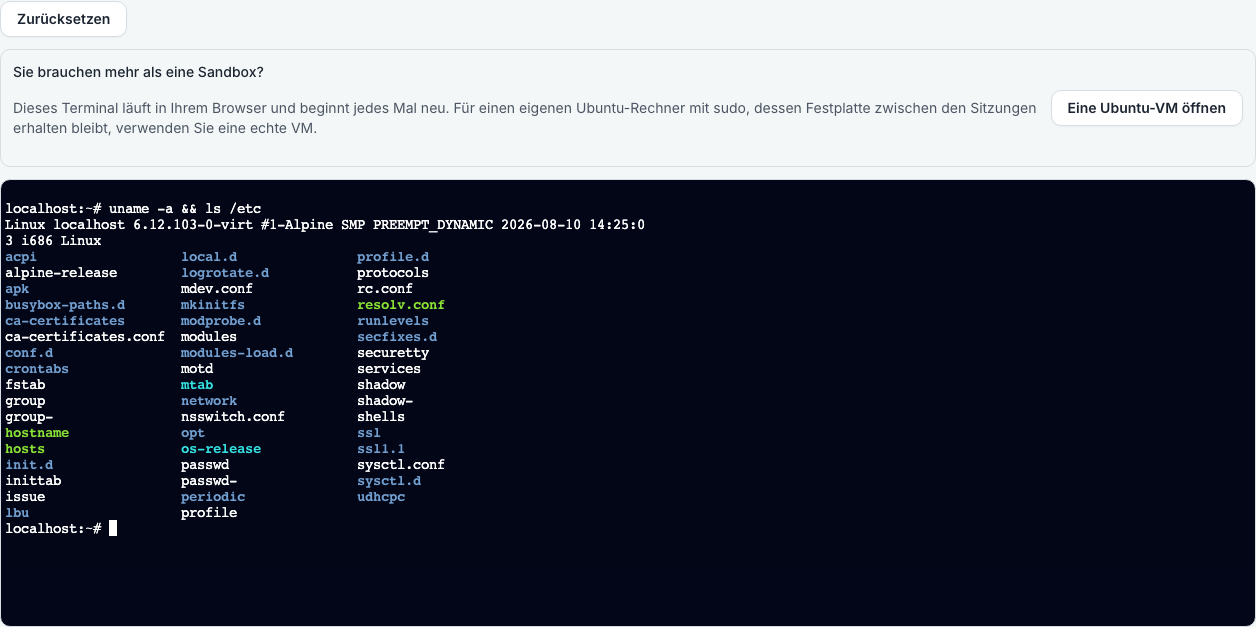The height and width of the screenshot is (627, 1256).
Task: Click the green 'hosts' entry
Action: coord(25,449)
